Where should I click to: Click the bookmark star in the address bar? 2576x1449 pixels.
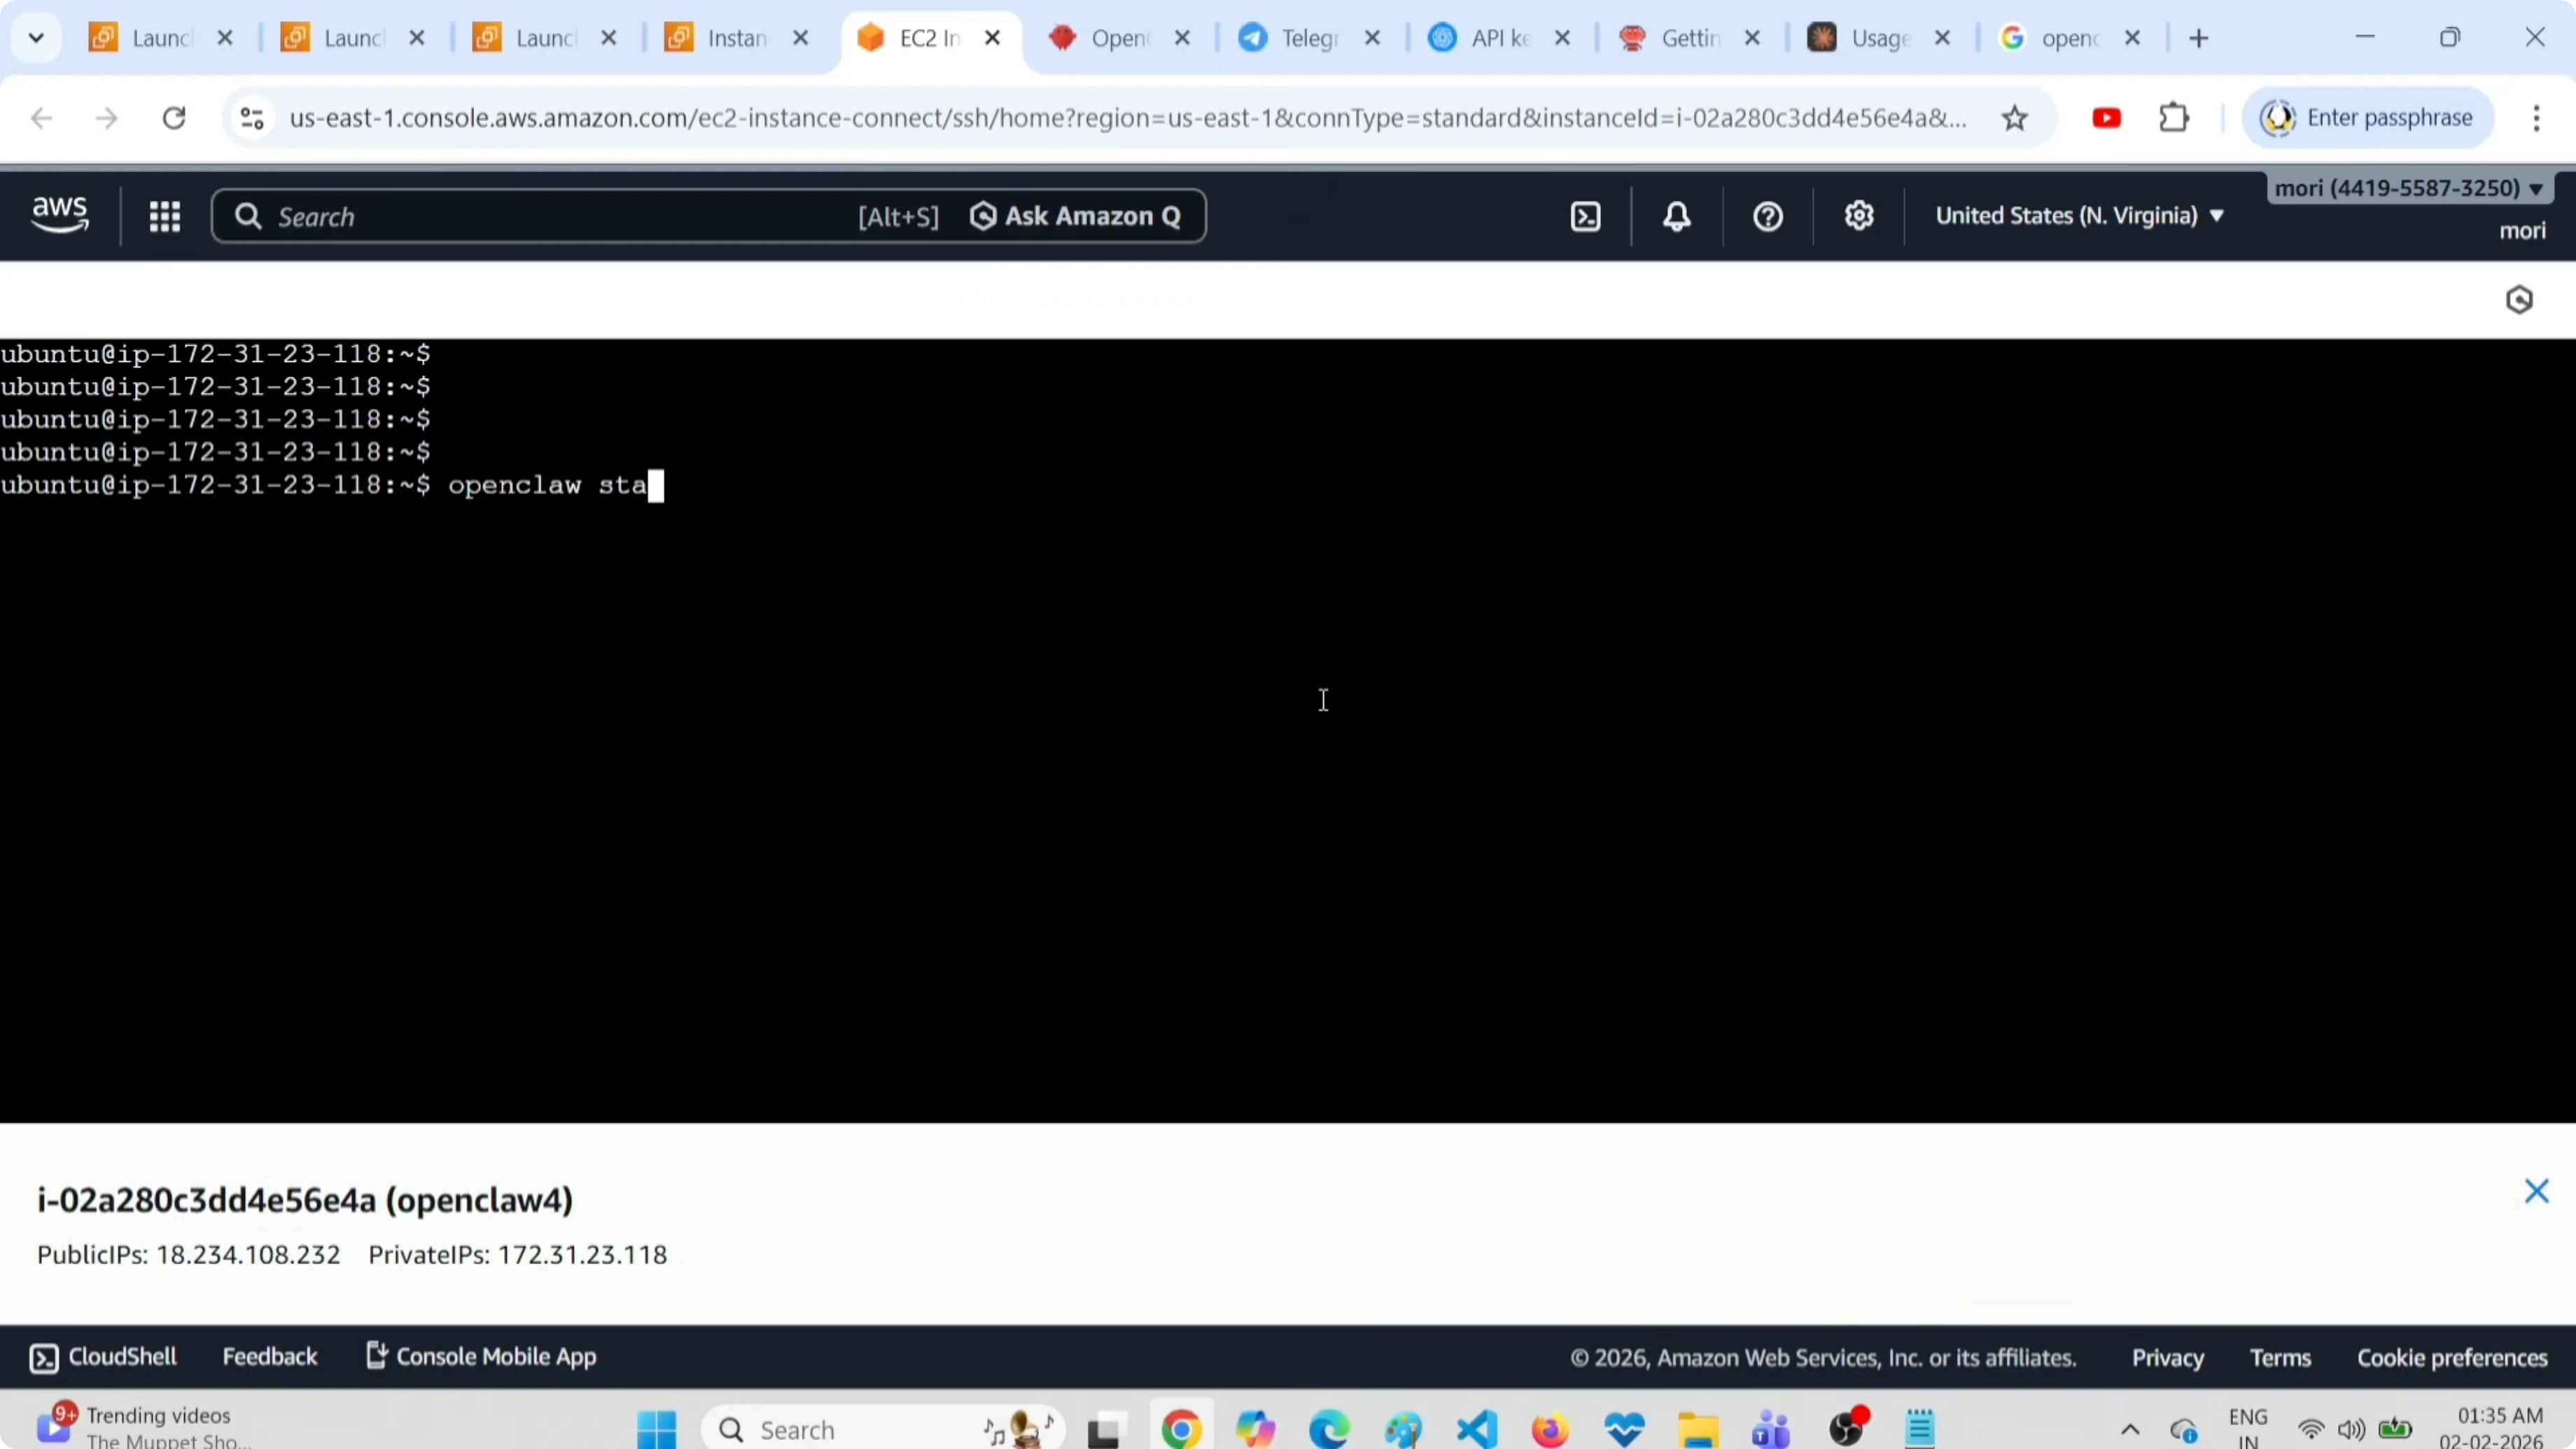pos(2015,117)
